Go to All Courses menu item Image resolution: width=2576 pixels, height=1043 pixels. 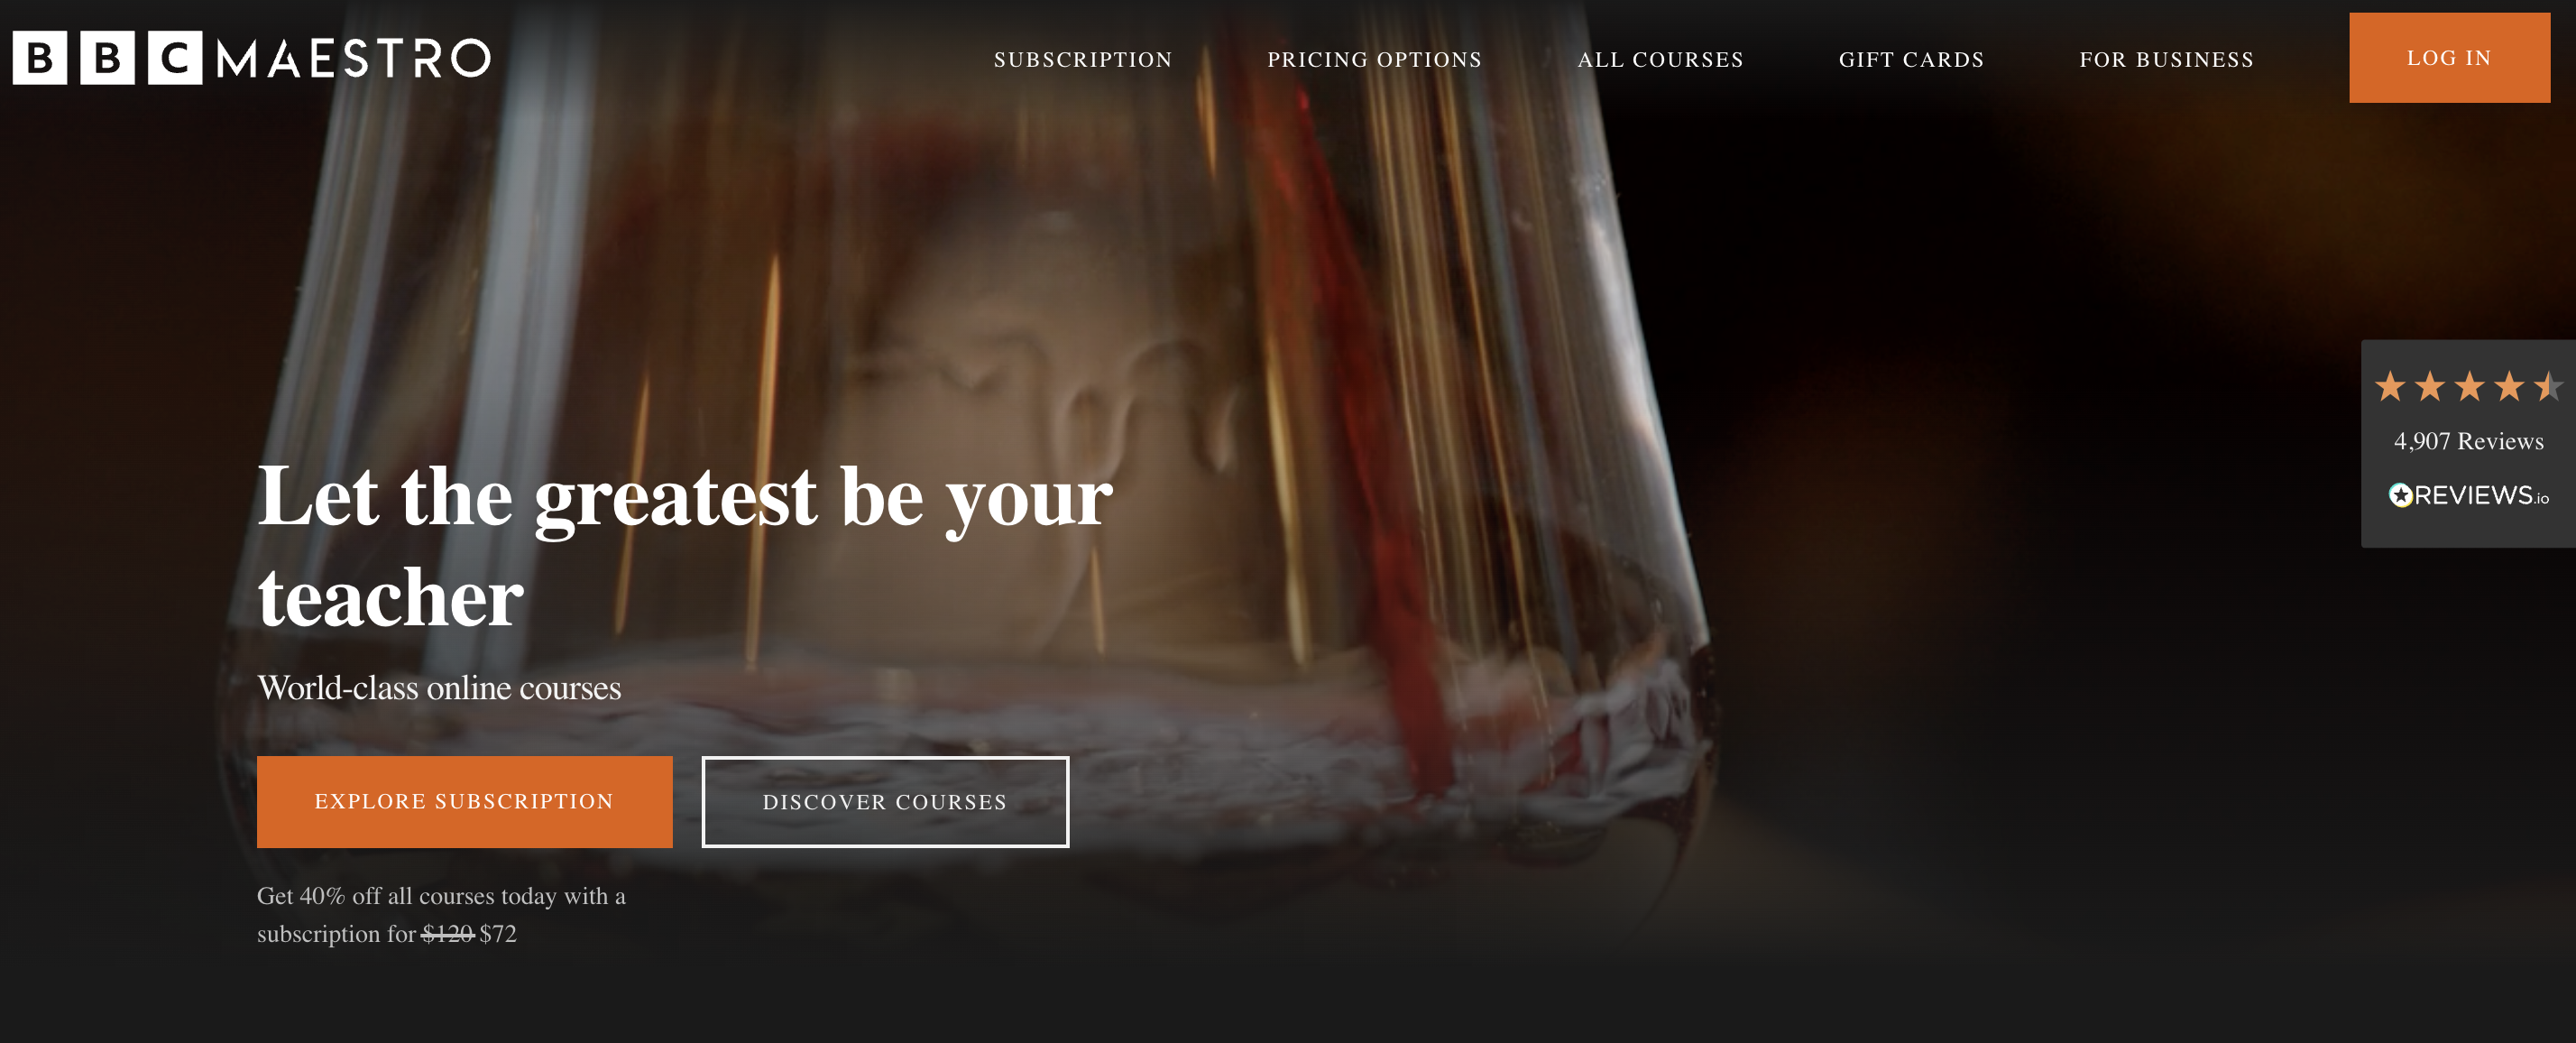coord(1660,60)
